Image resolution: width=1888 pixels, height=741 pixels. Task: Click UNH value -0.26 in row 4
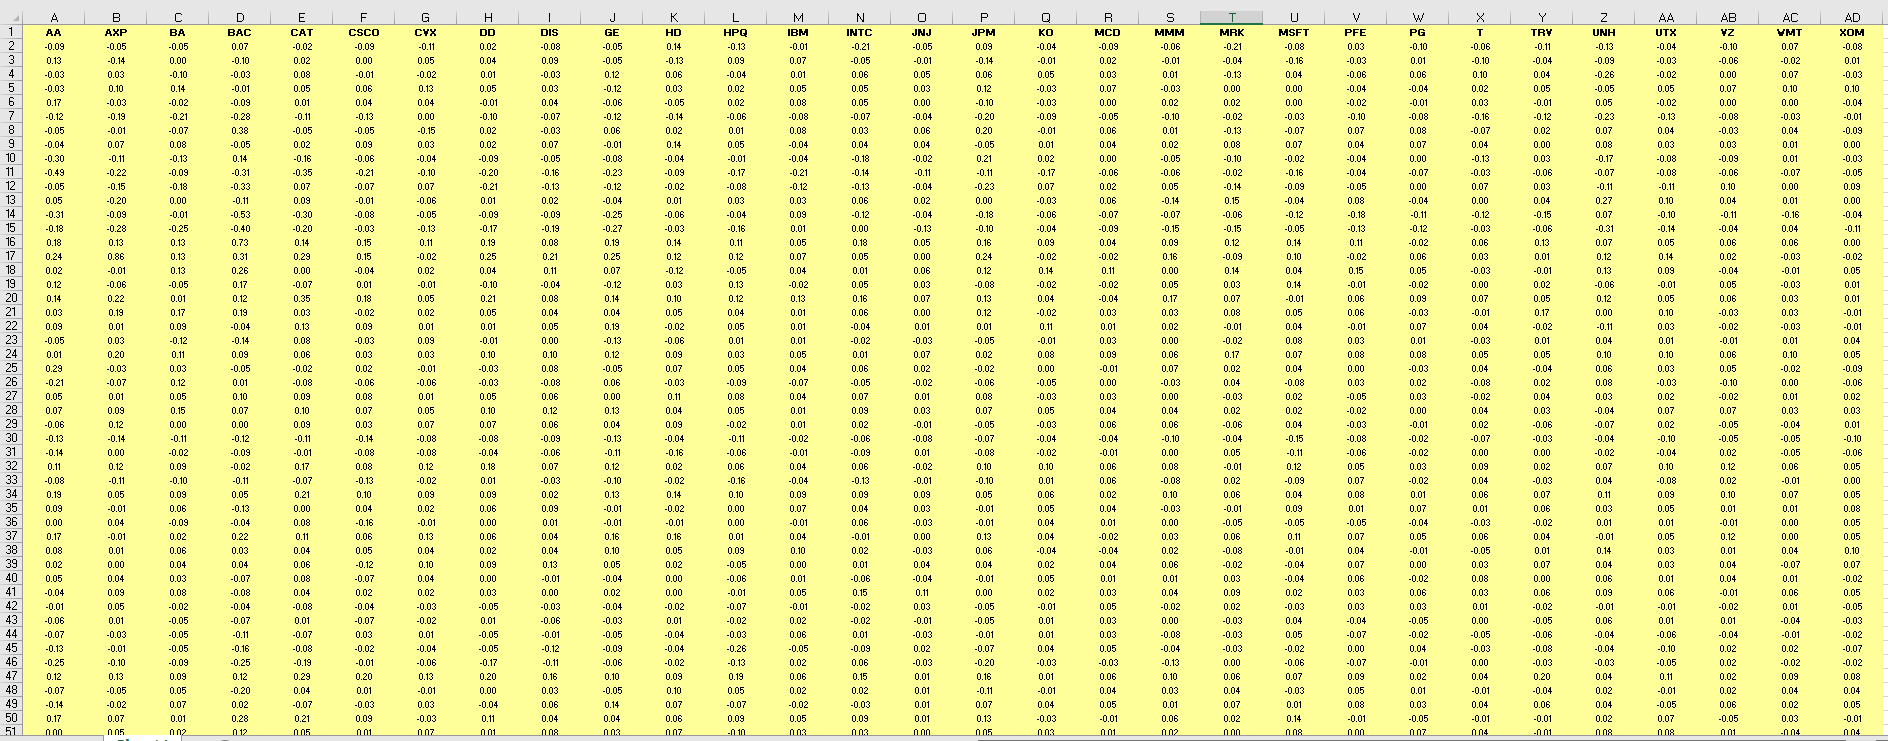1604,74
